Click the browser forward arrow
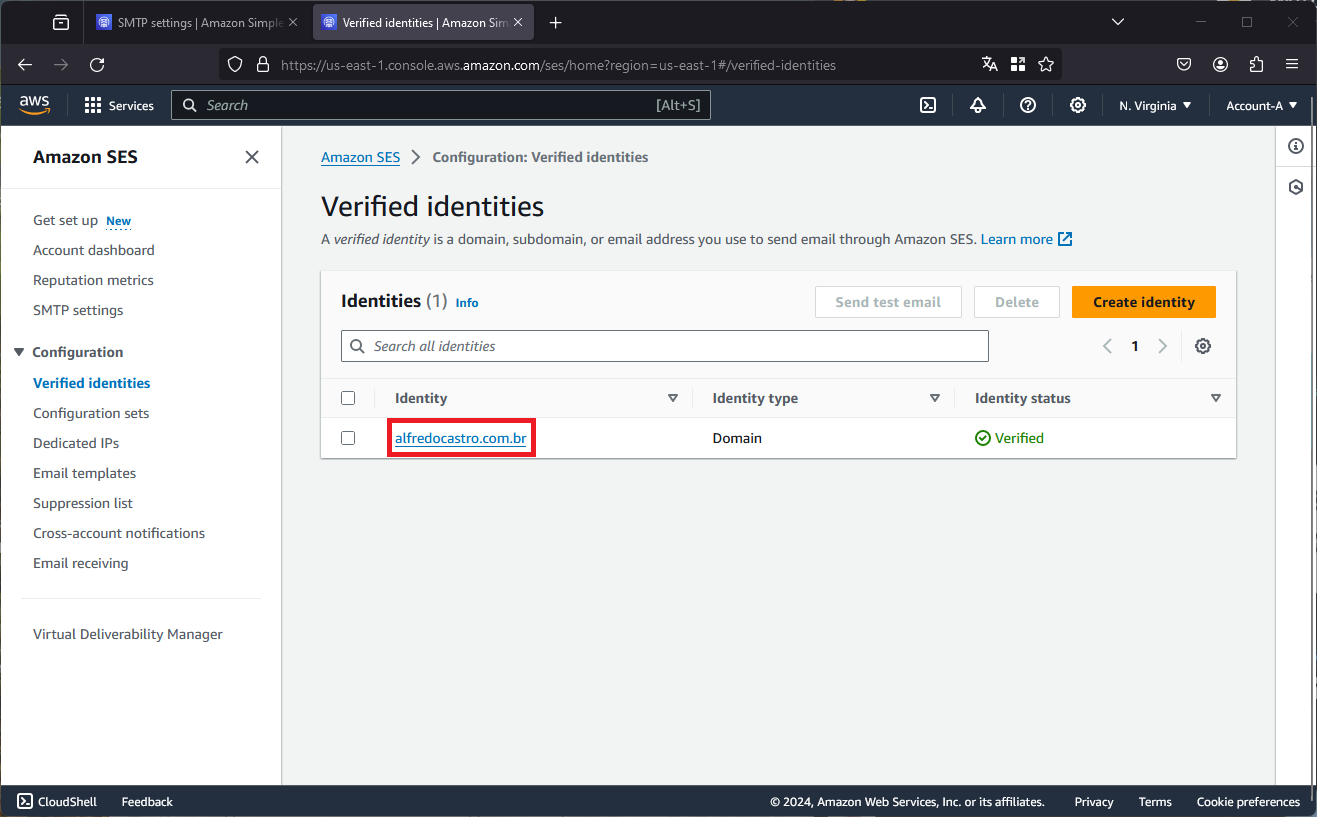Viewport: 1317px width, 817px height. pyautogui.click(x=61, y=64)
